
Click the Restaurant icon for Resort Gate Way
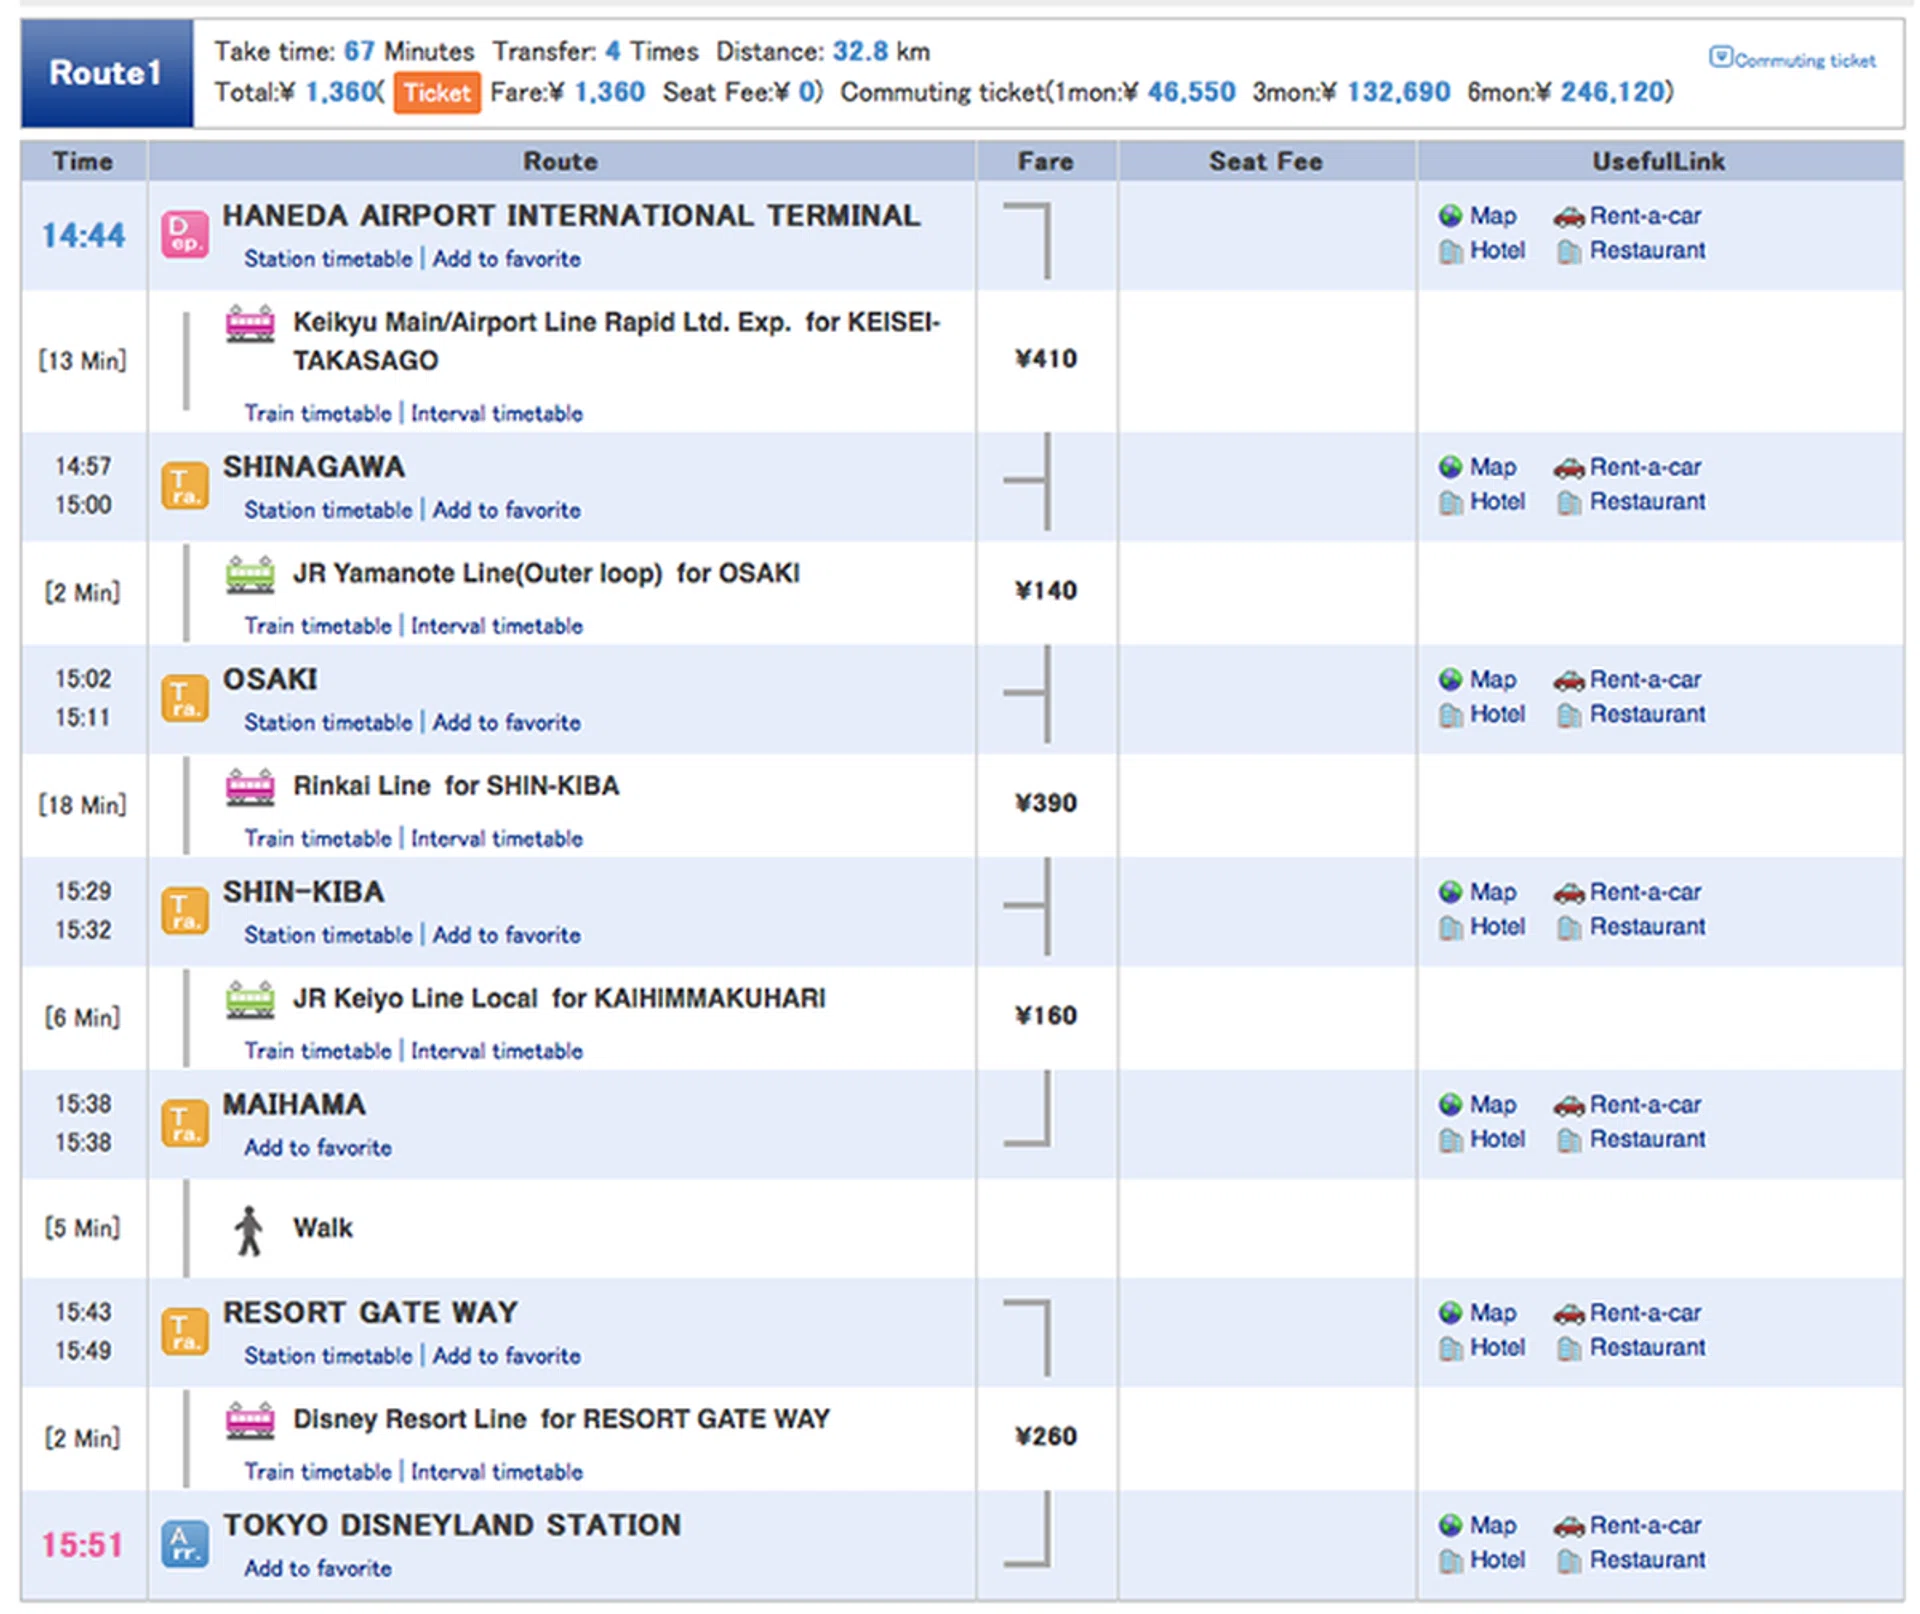tap(1568, 1349)
